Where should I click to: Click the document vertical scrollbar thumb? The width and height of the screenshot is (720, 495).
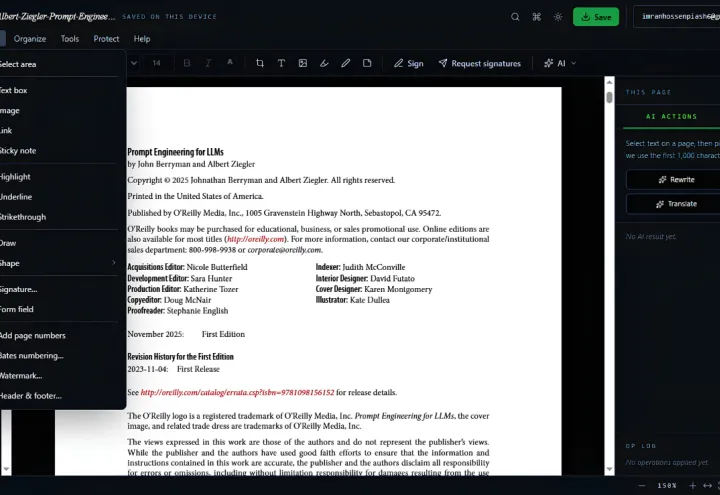click(x=609, y=97)
